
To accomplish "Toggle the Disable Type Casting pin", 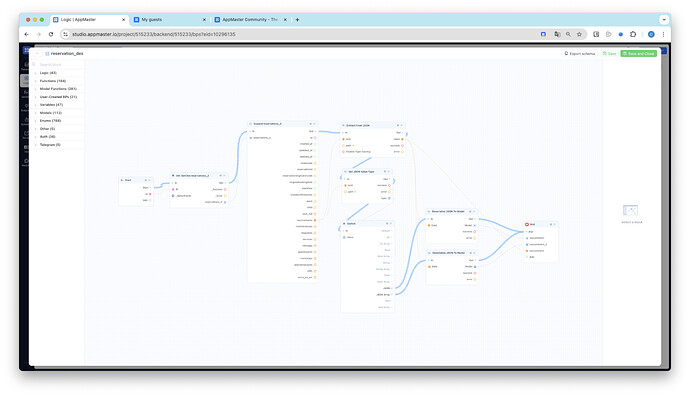I will (344, 152).
